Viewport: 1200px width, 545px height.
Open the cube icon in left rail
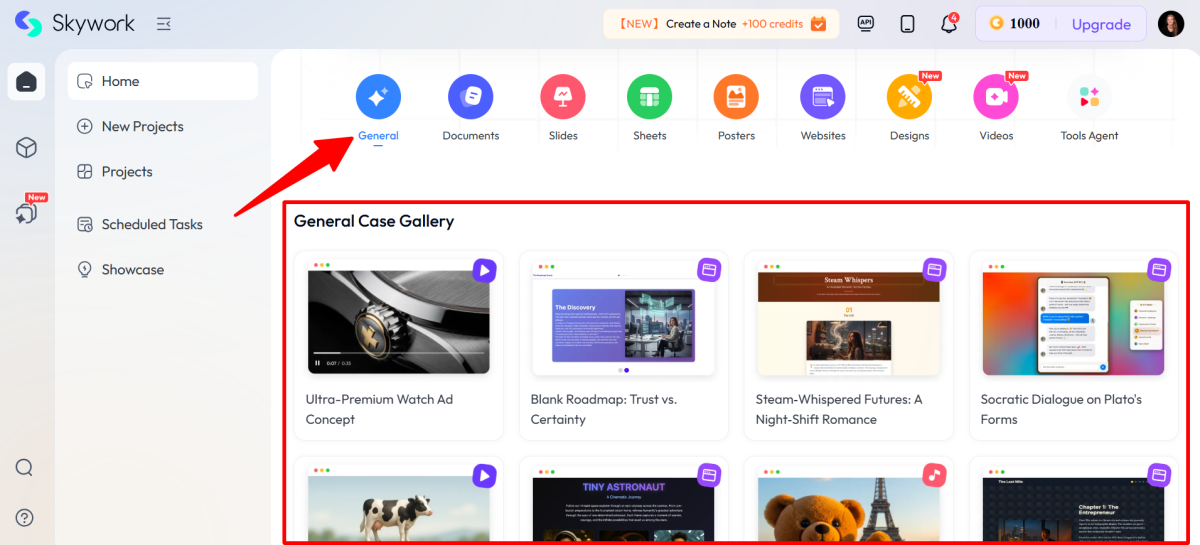[27, 148]
